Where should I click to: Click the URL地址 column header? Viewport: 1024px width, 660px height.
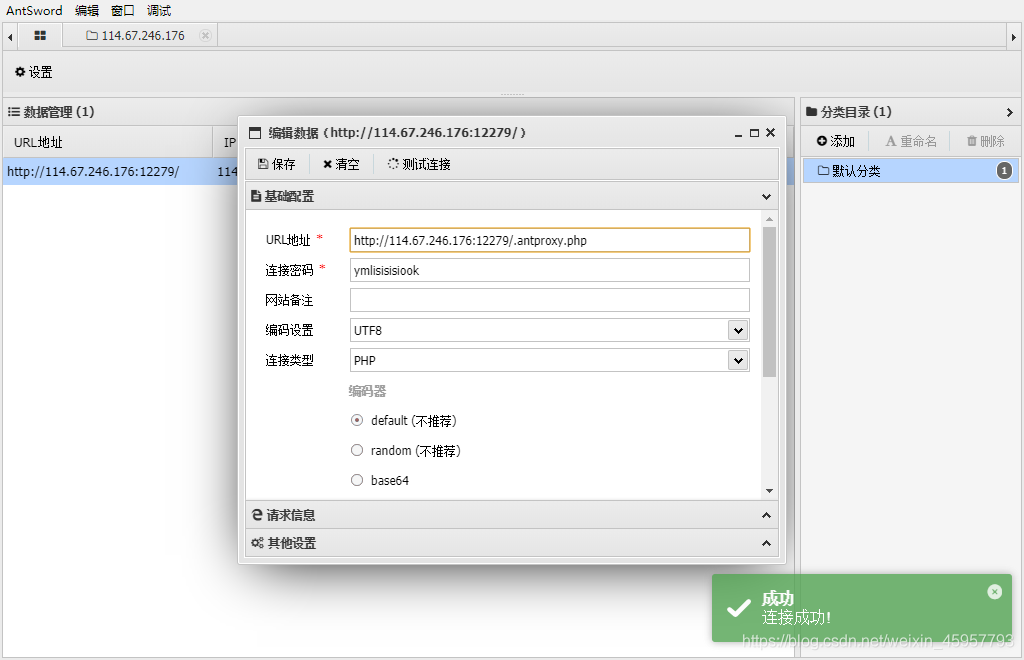click(x=108, y=142)
